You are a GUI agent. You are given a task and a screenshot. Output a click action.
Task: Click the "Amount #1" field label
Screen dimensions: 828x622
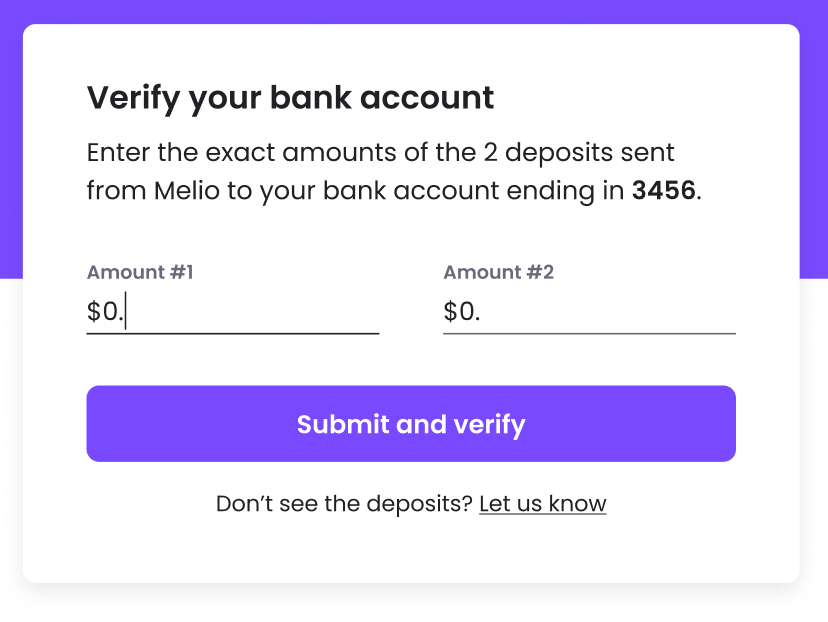point(140,272)
